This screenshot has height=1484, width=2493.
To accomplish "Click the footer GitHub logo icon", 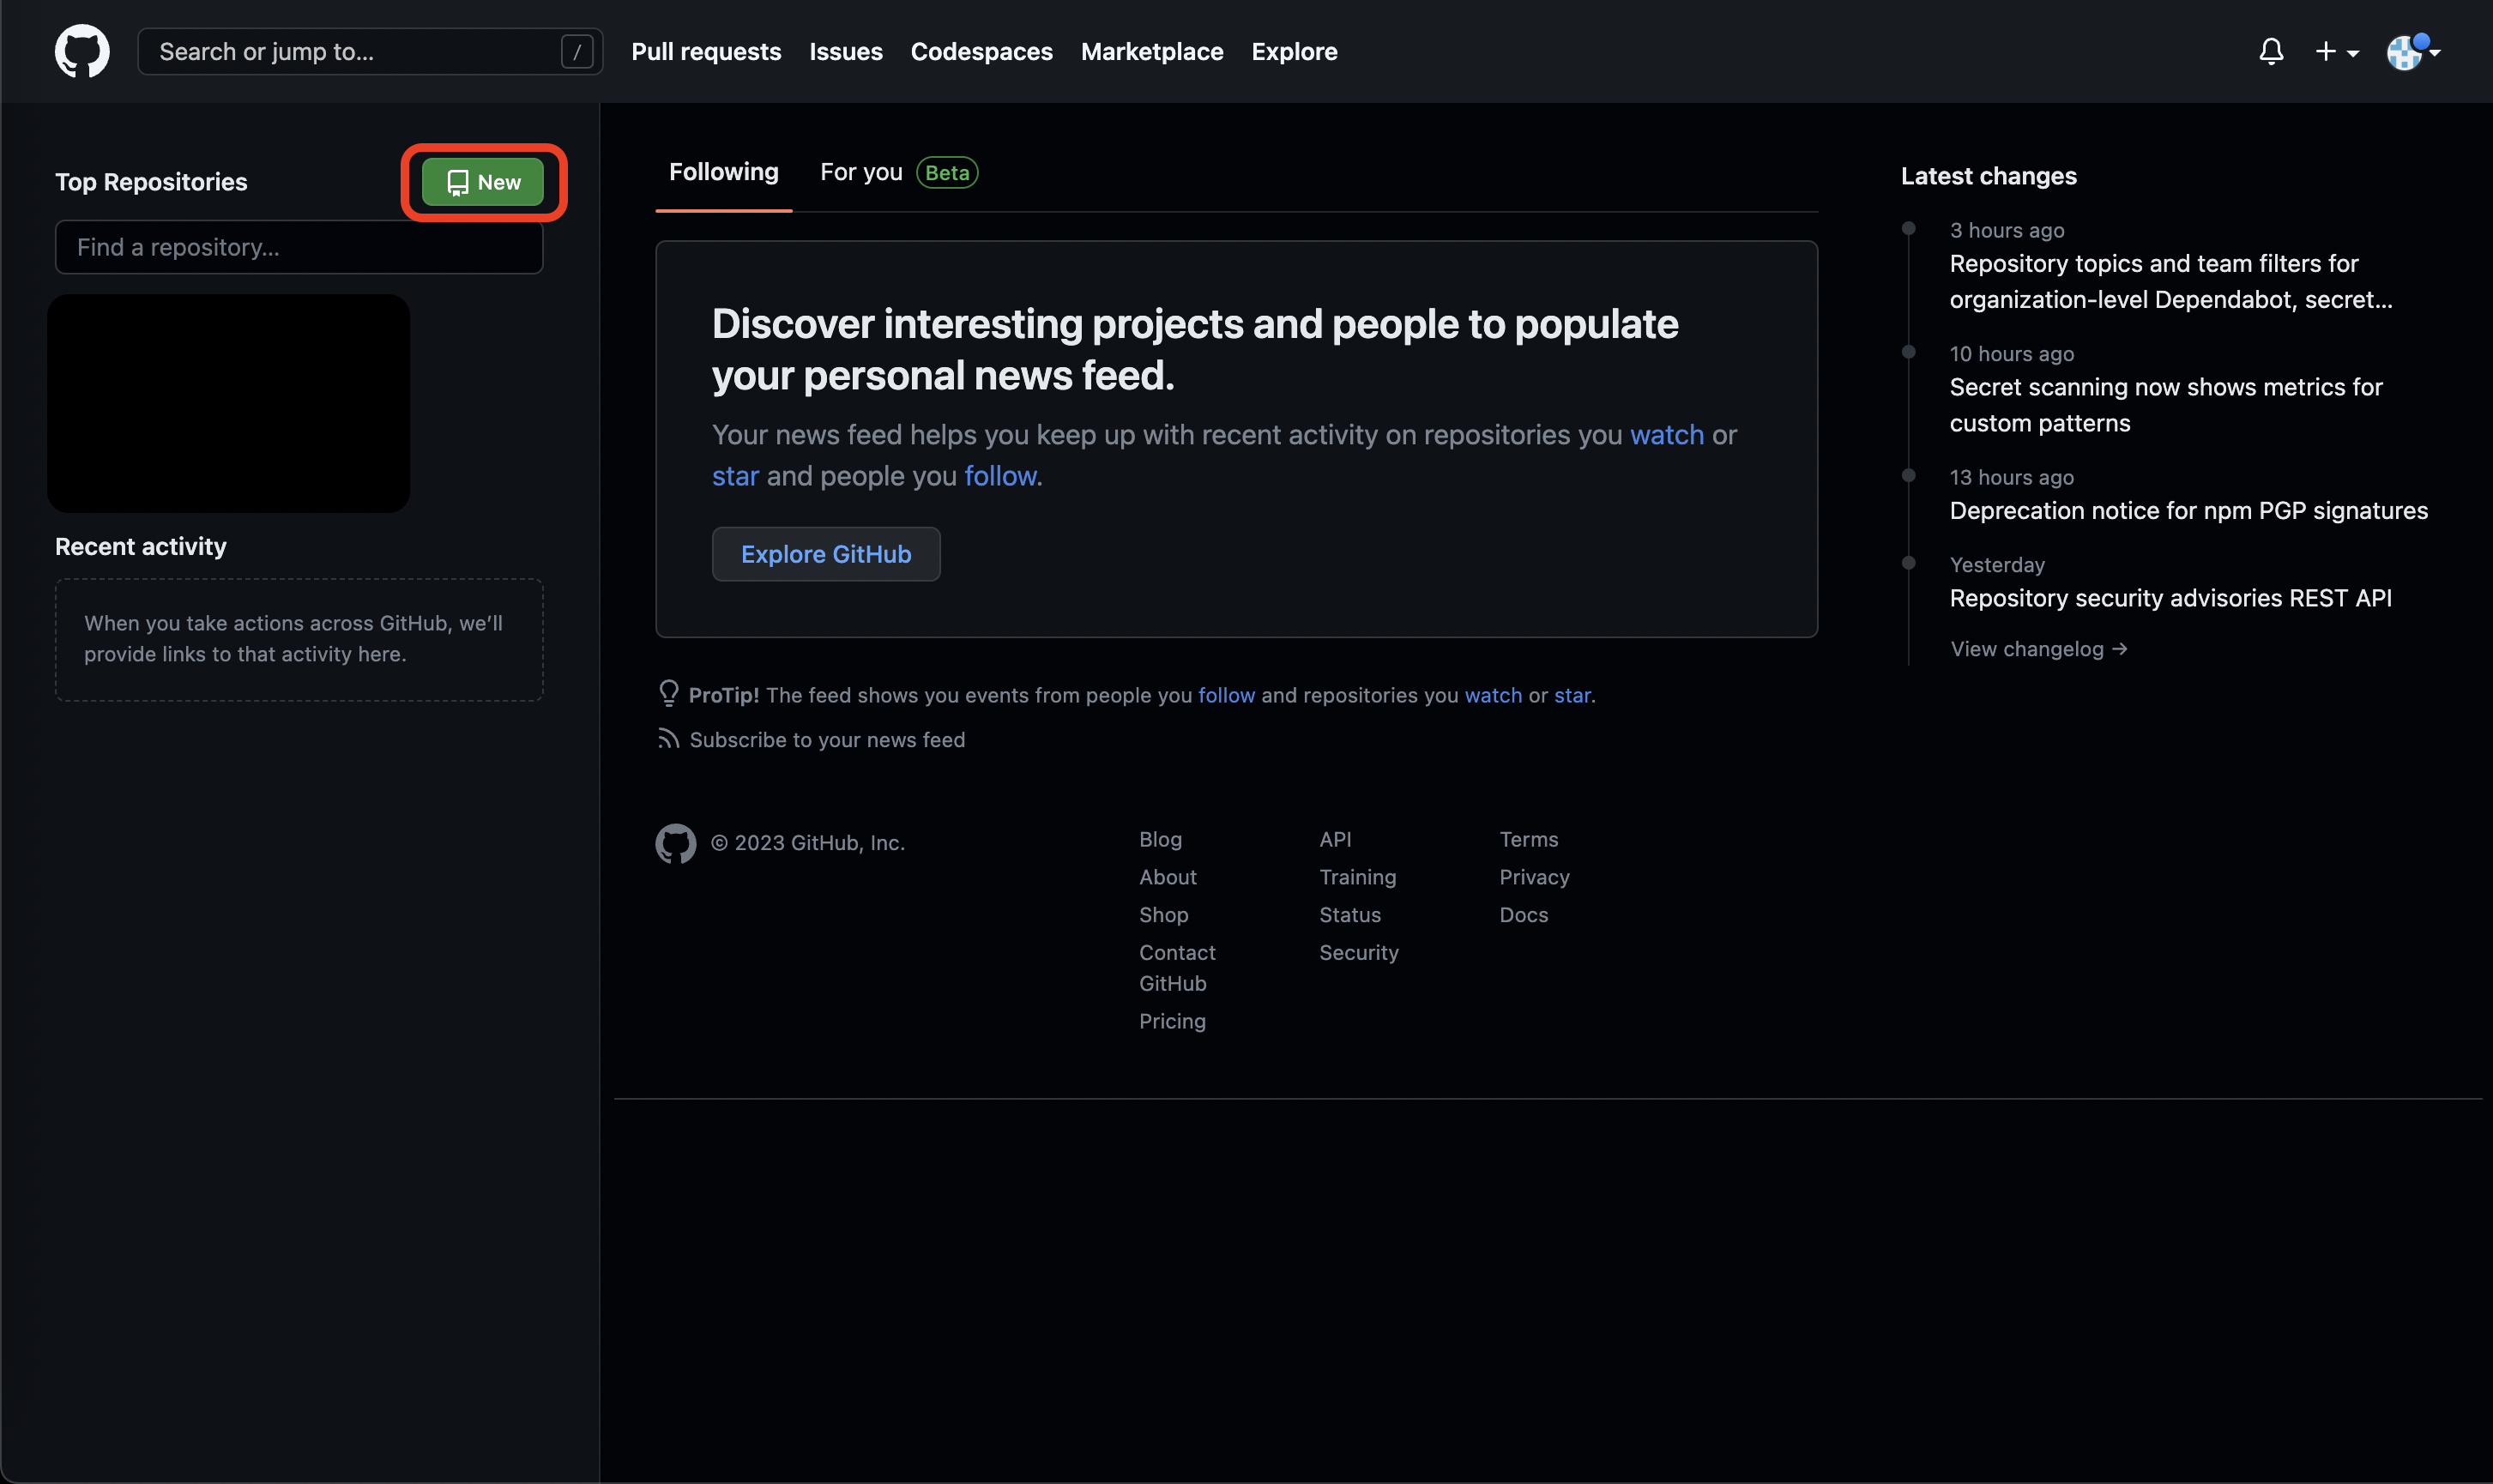I will pyautogui.click(x=676, y=843).
